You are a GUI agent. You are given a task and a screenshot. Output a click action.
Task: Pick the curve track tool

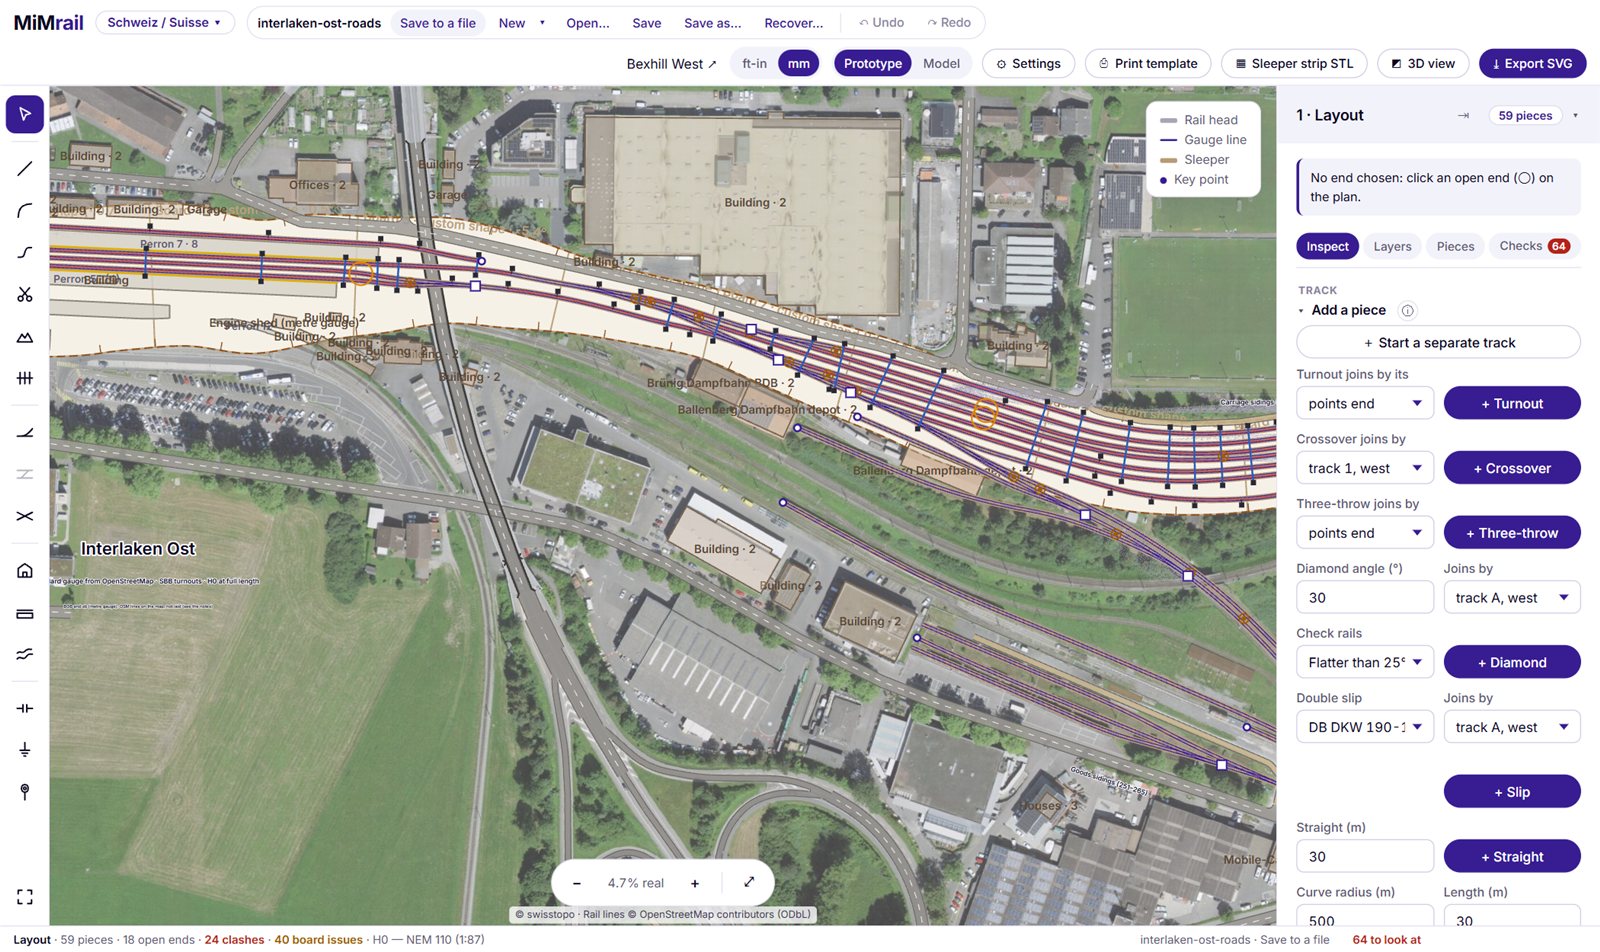[25, 211]
